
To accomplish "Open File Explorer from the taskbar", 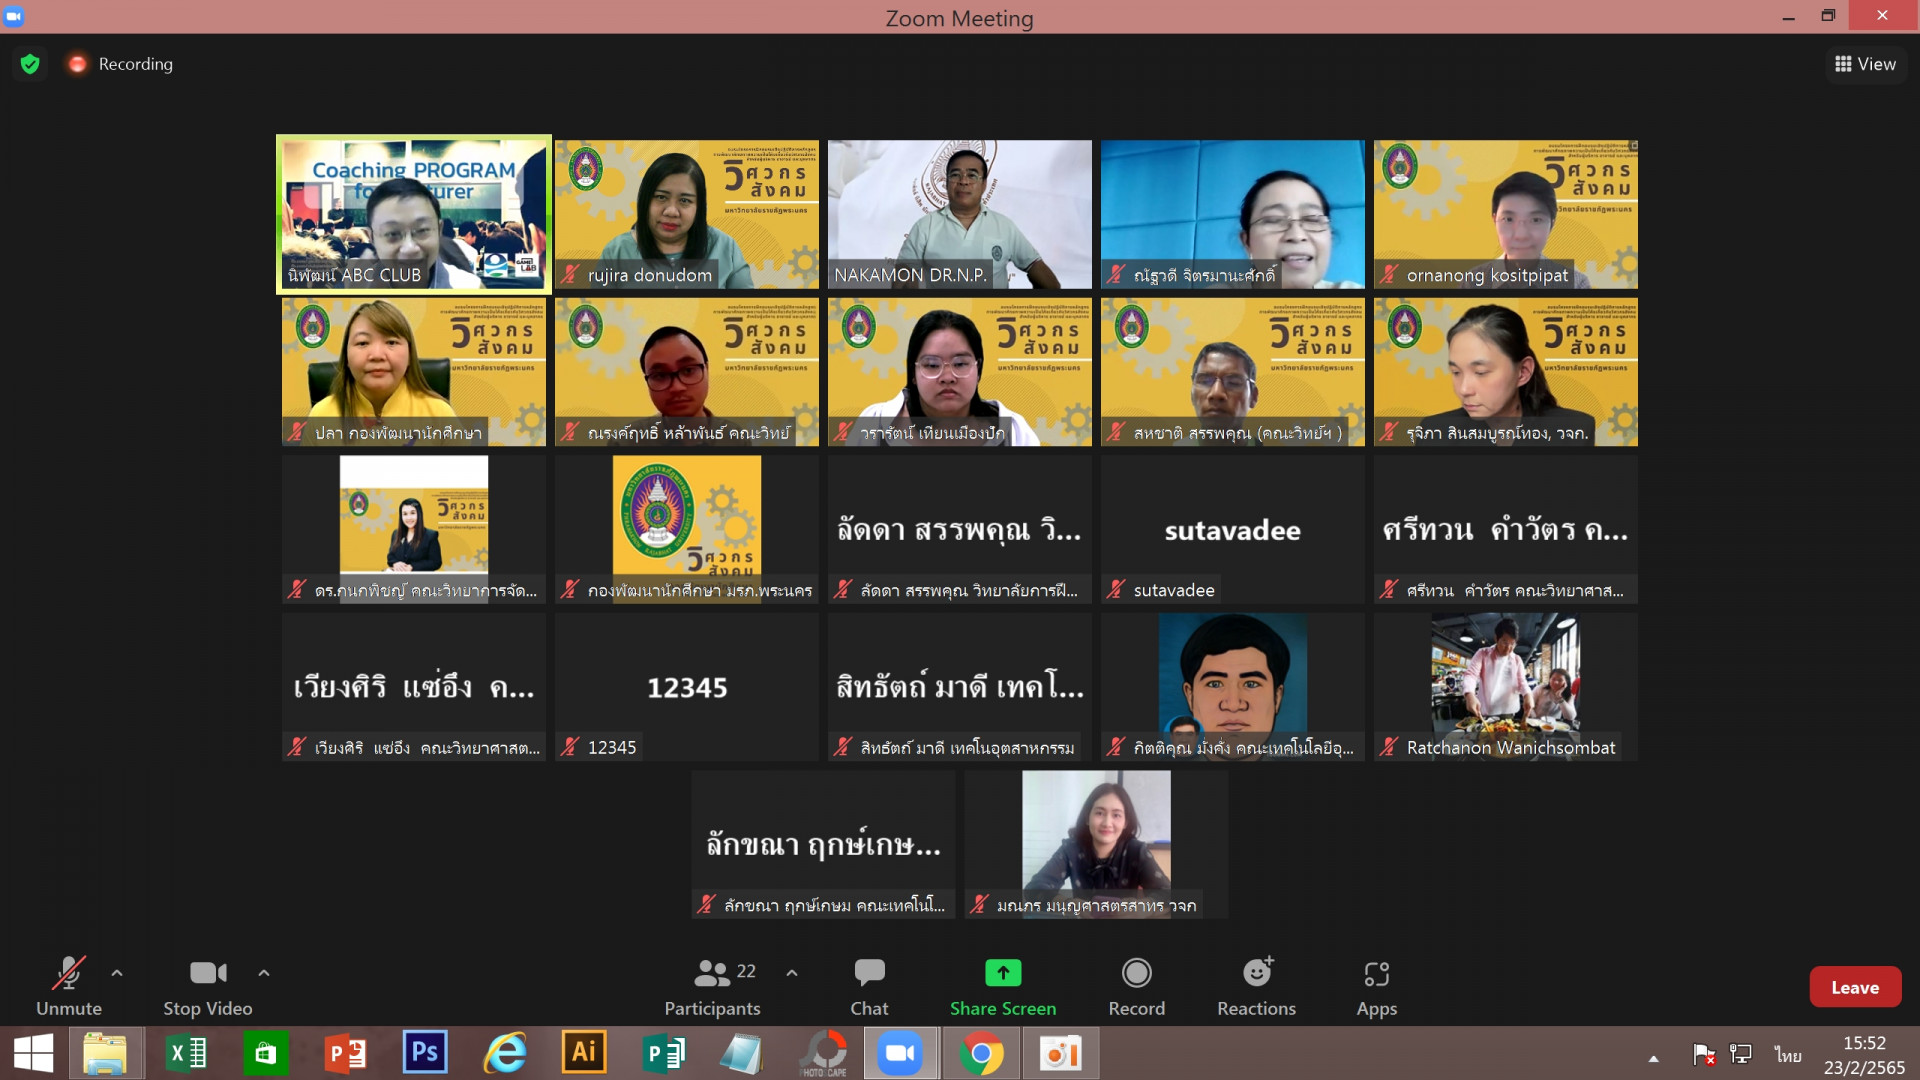I will pyautogui.click(x=105, y=1054).
